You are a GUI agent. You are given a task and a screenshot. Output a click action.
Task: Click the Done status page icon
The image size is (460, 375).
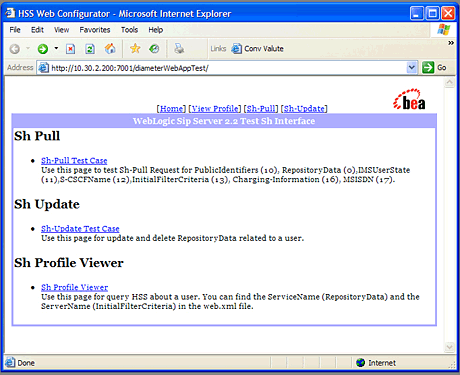click(10, 362)
